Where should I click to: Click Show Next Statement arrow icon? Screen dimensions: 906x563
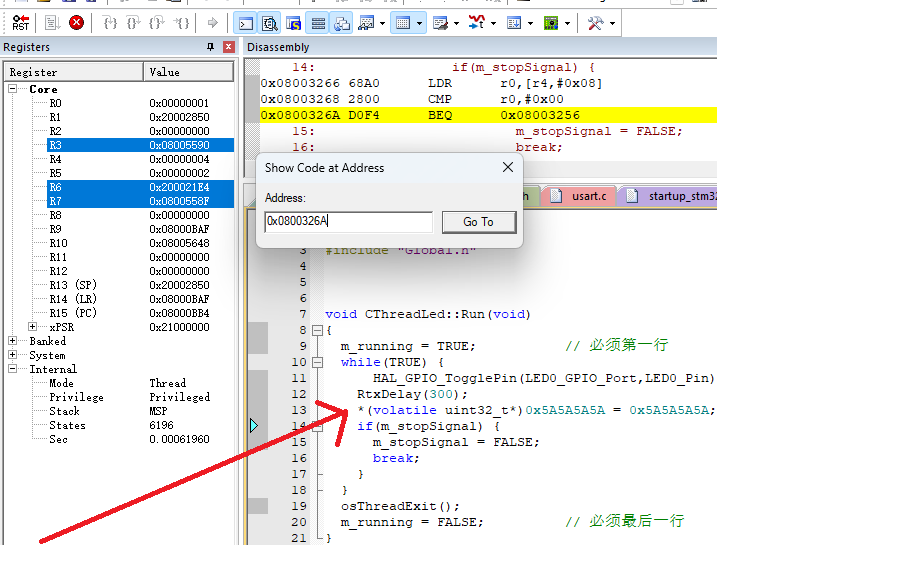[x=213, y=23]
